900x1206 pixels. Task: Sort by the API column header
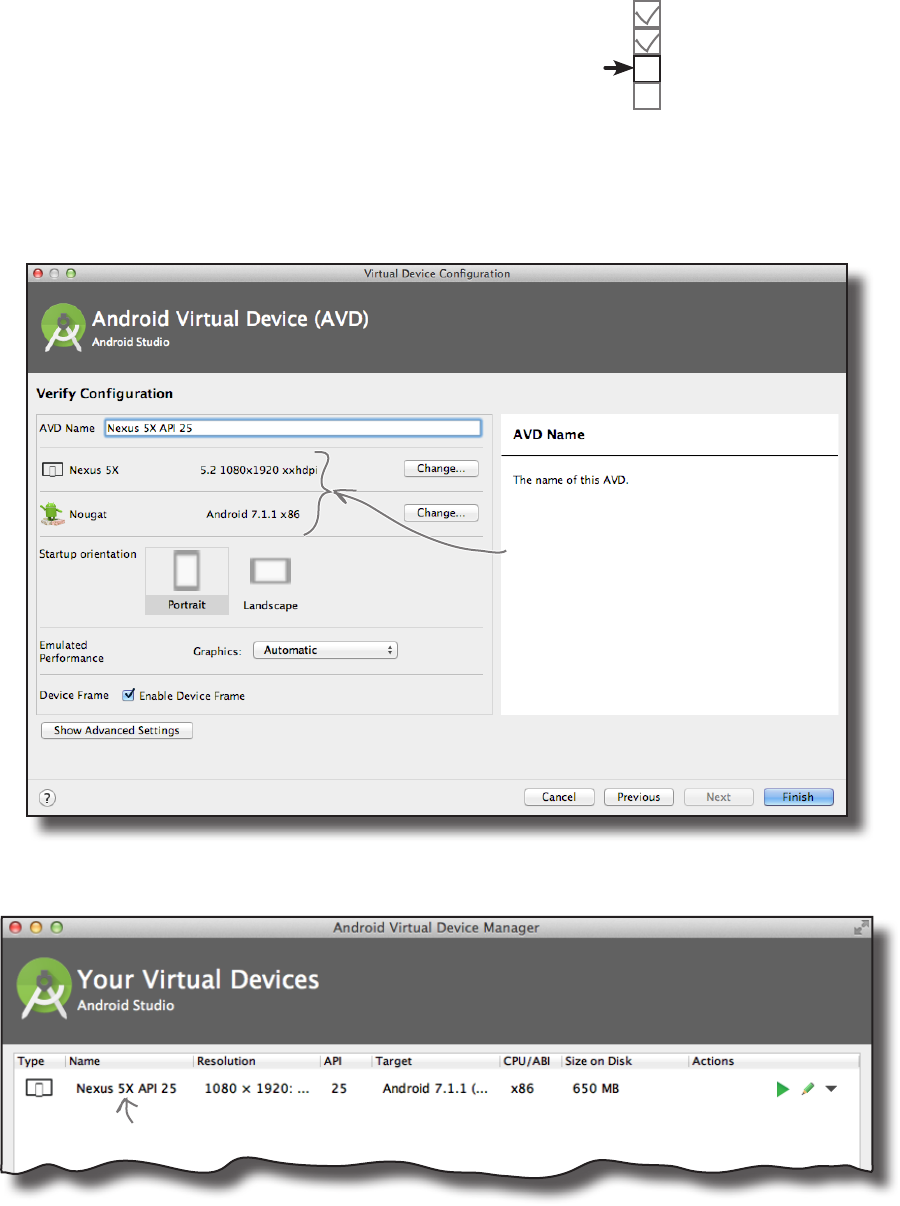point(332,1061)
